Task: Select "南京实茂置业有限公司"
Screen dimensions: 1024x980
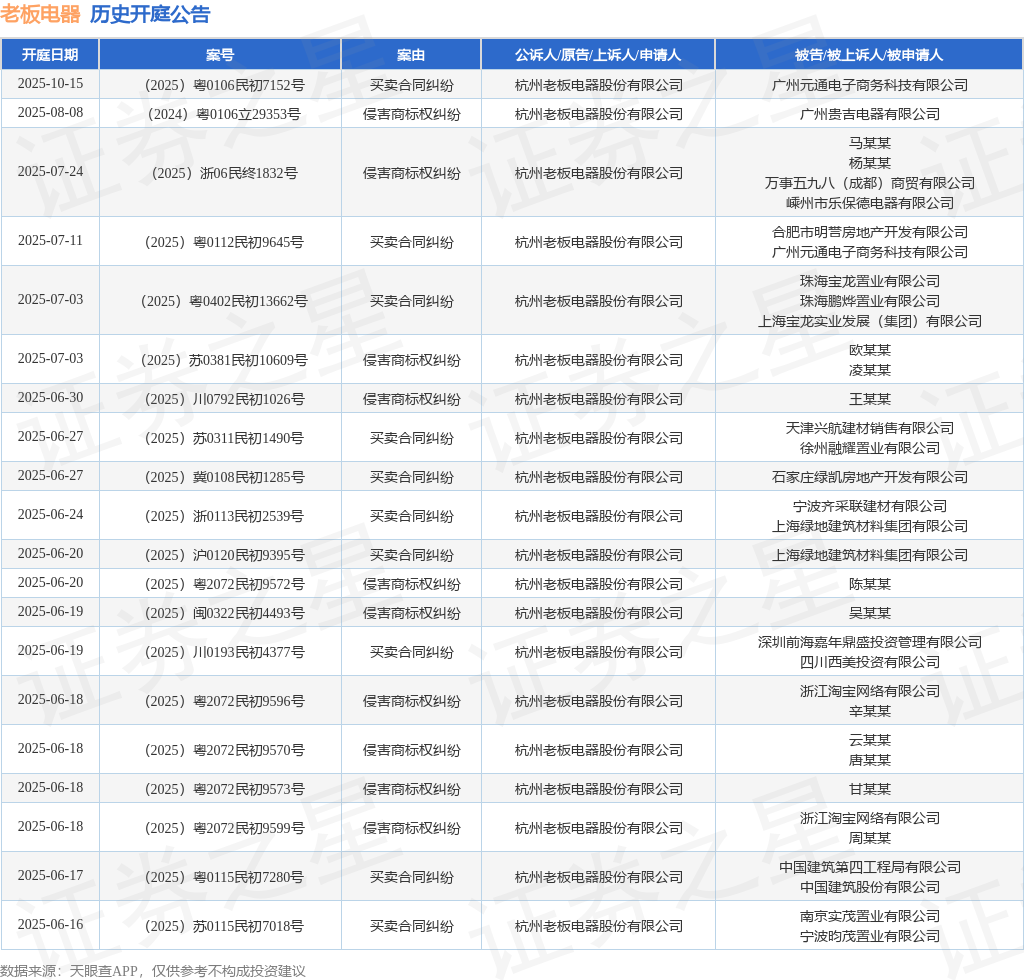Action: point(870,916)
